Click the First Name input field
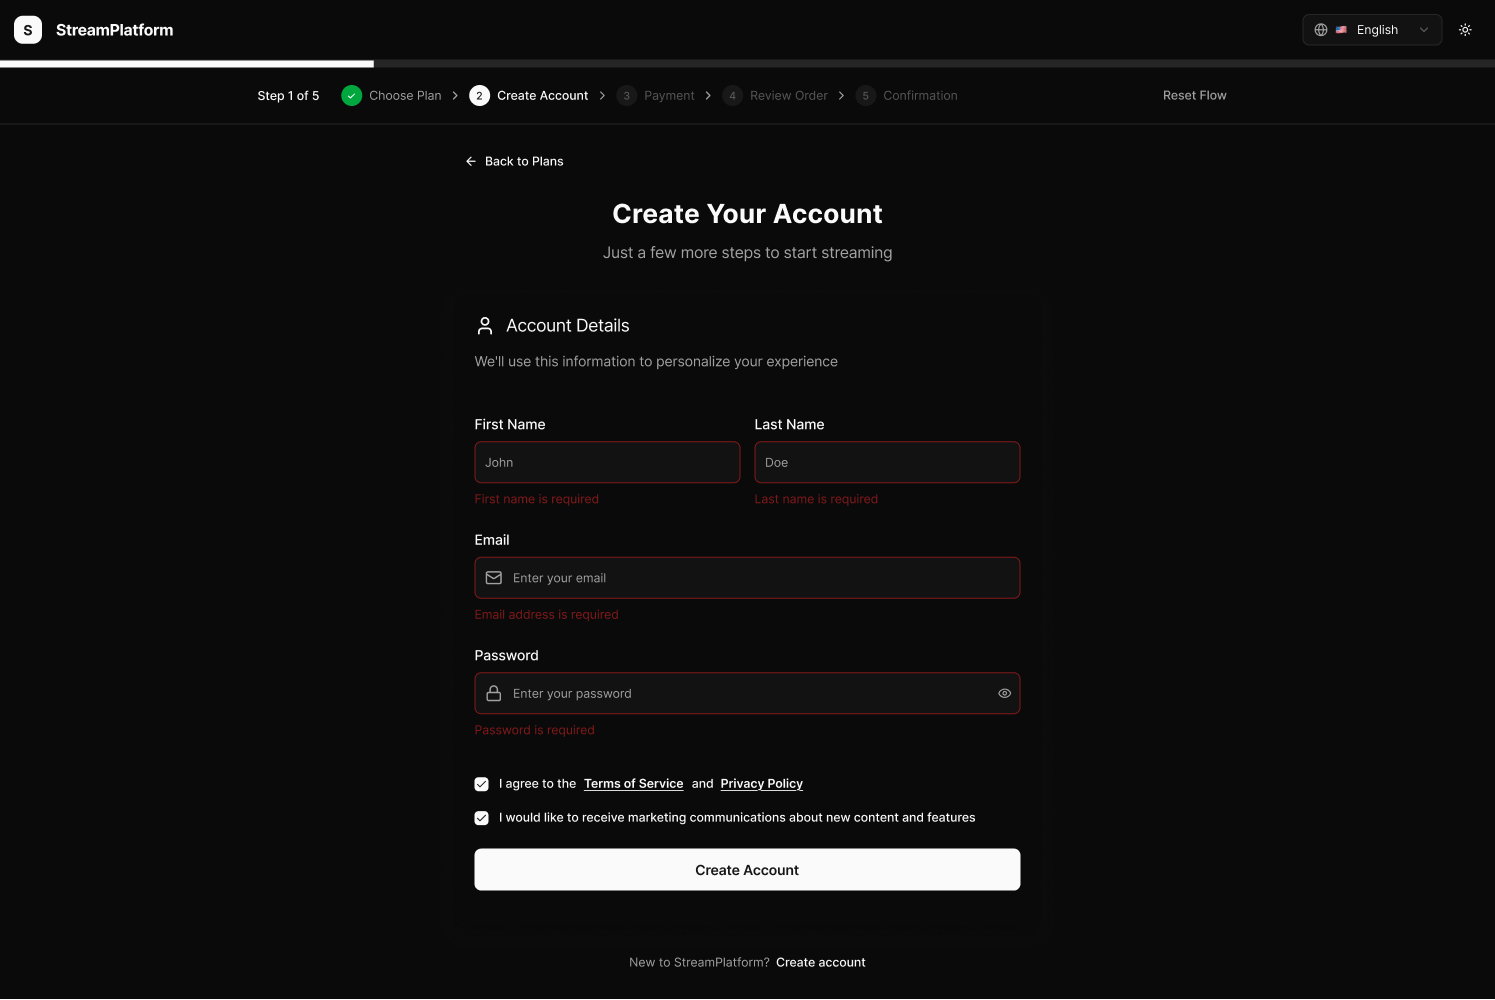 [x=607, y=462]
